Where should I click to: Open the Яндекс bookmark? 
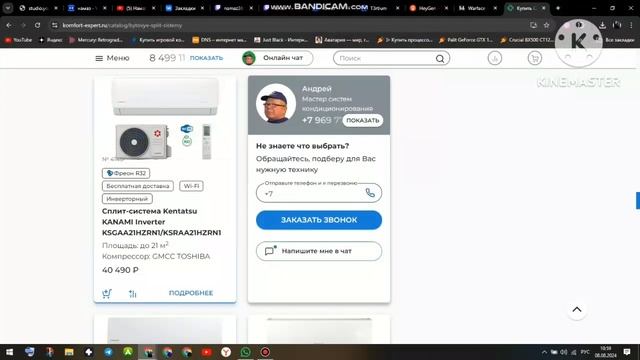[51, 40]
